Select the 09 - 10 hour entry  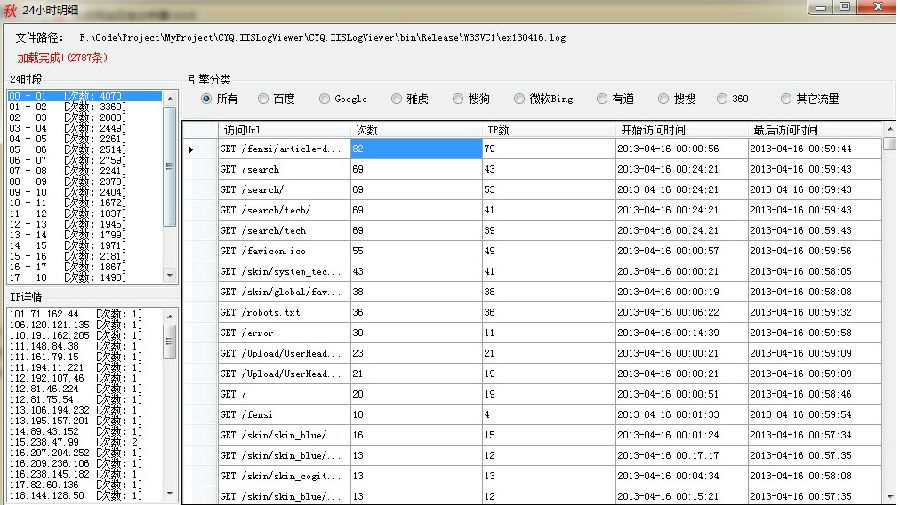[x=84, y=192]
